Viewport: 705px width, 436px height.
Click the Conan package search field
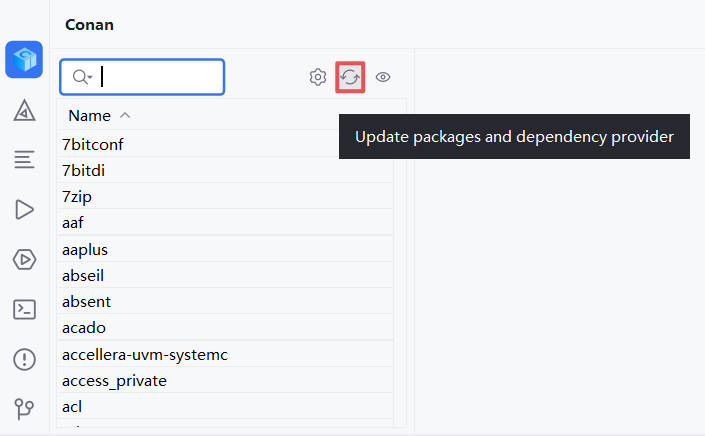point(160,77)
